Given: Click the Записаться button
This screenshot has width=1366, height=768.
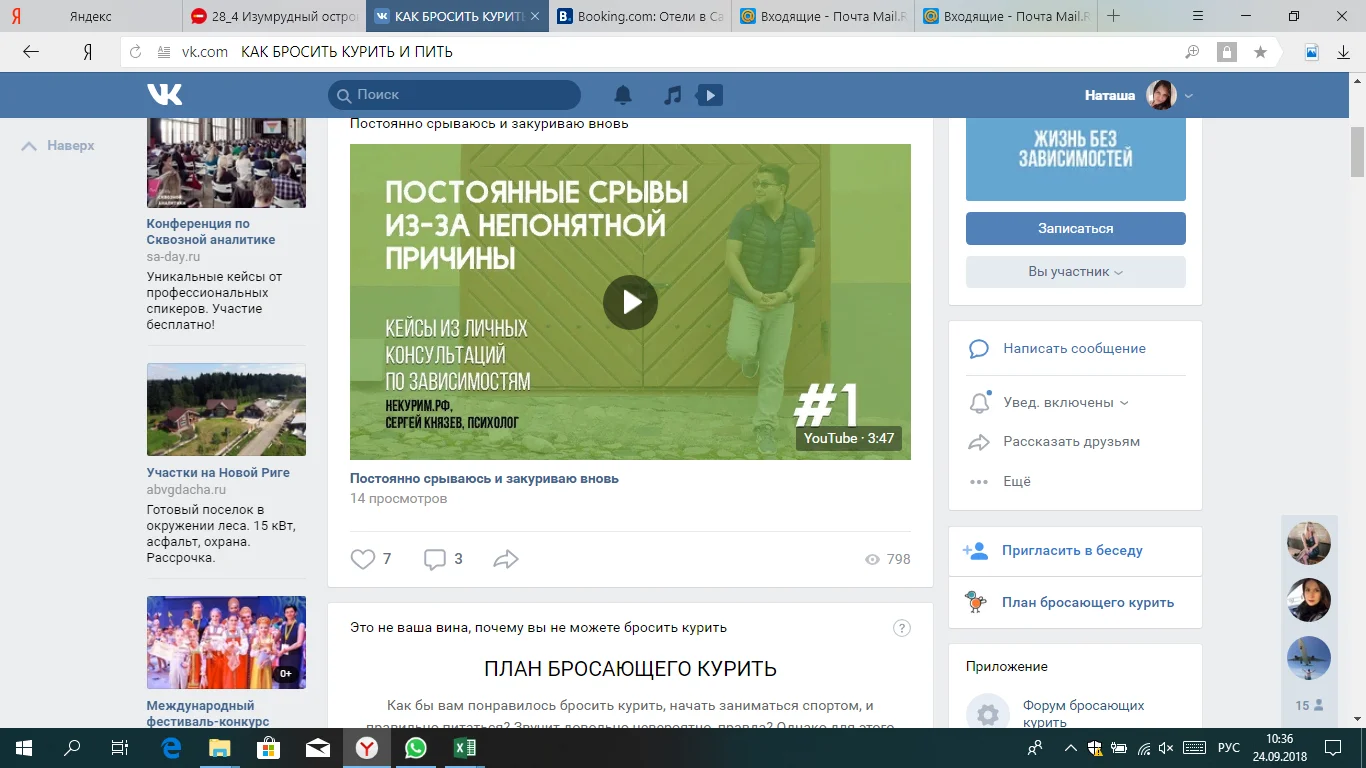Looking at the screenshot, I should tap(1076, 228).
